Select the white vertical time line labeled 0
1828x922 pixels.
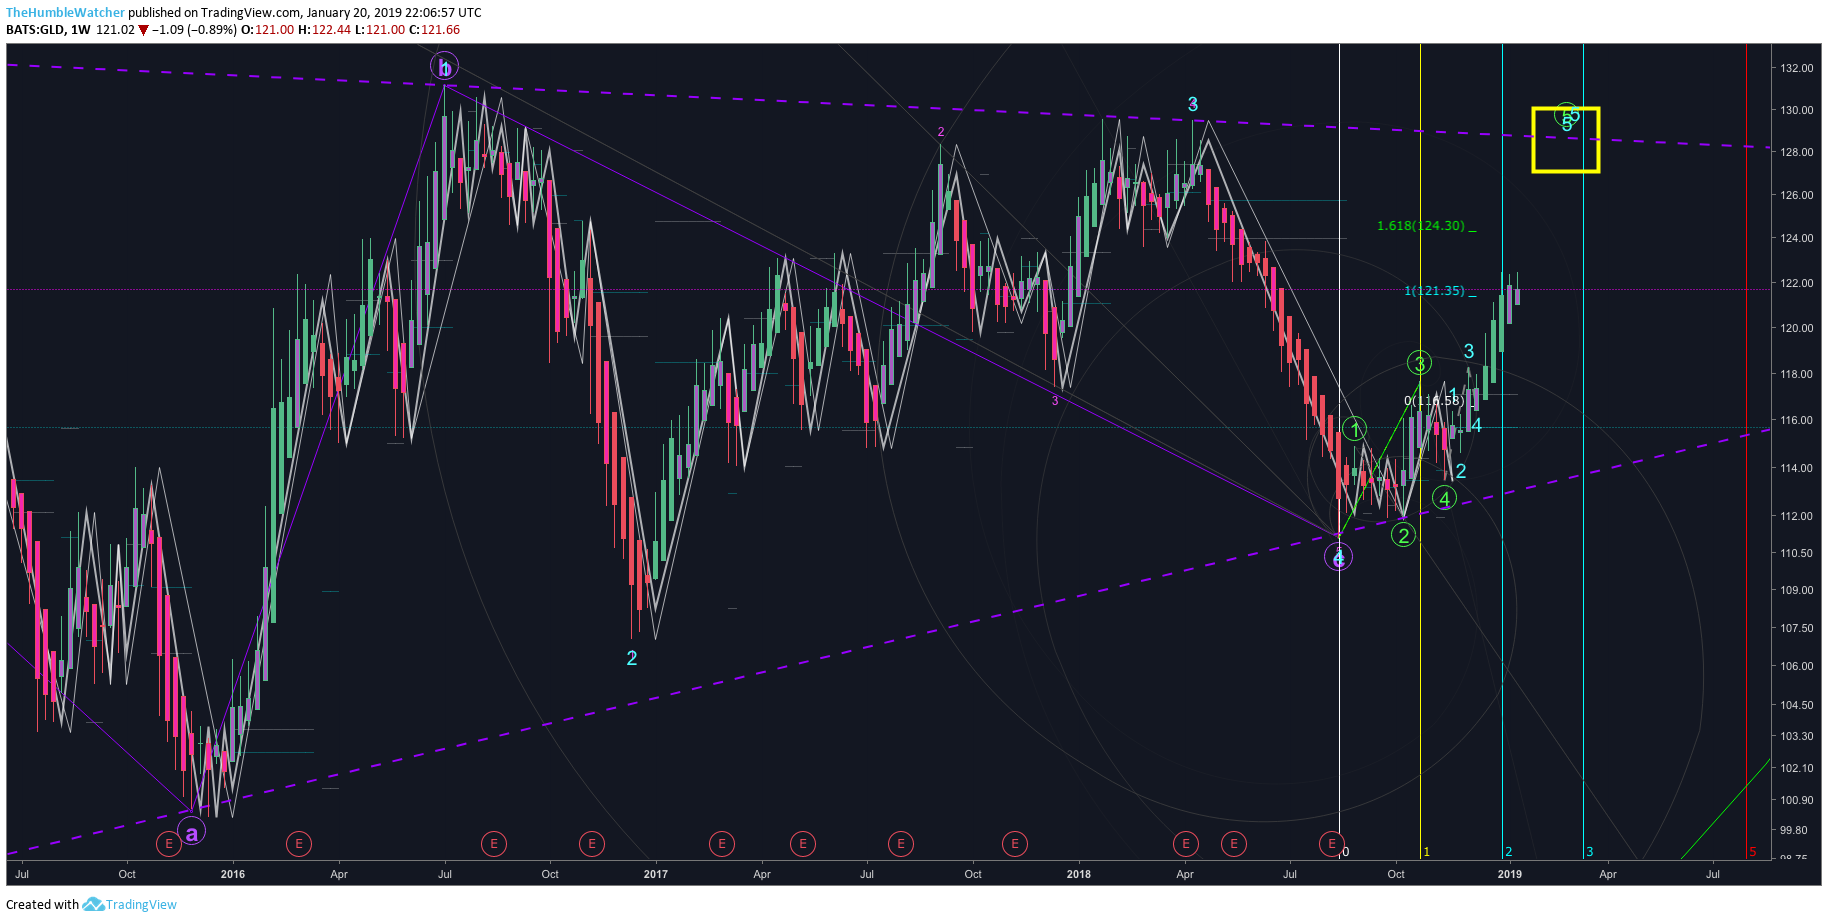coord(1339,450)
